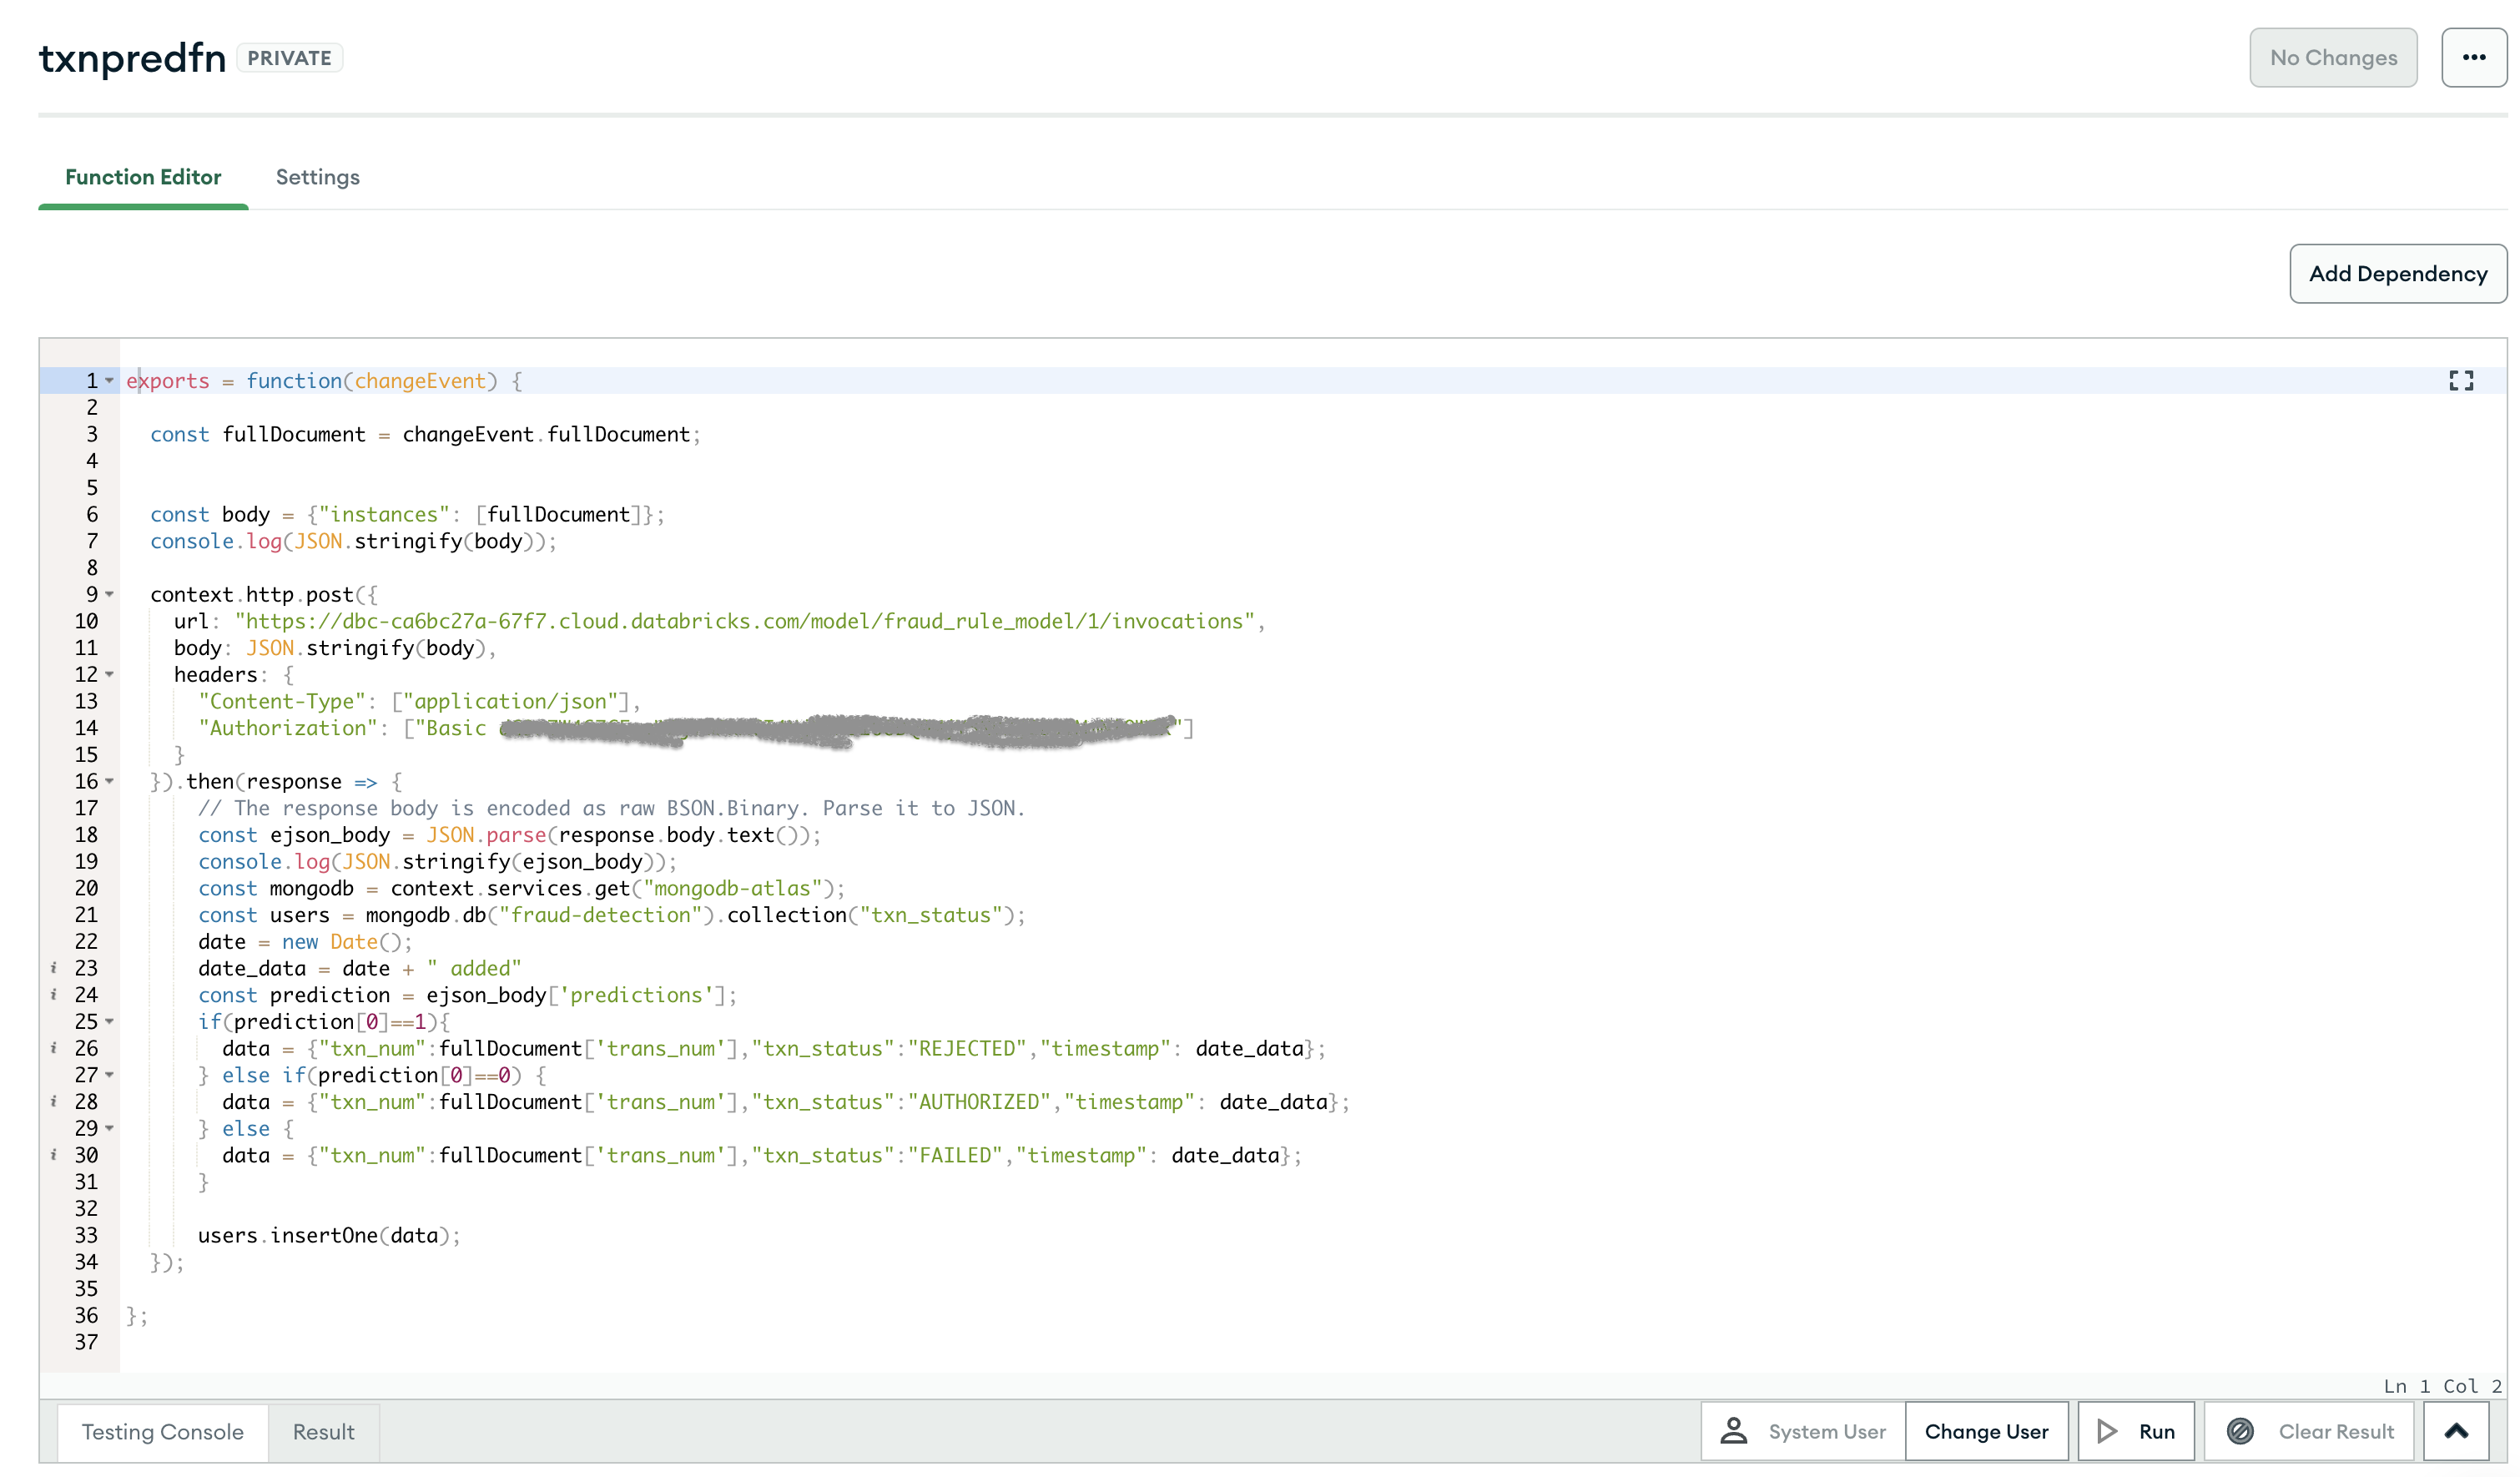Fold the function block at line 1
Viewport: 2520px width, 1477px height.
(110, 381)
